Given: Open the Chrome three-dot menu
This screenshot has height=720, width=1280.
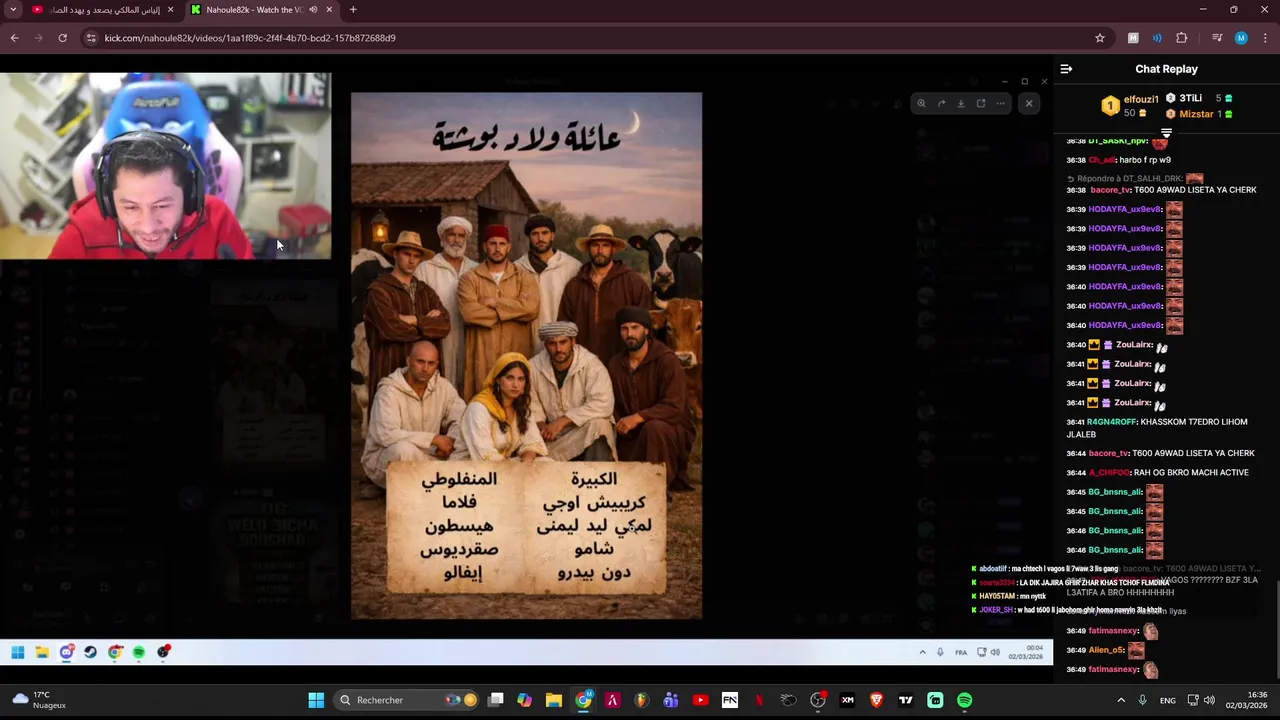Looking at the screenshot, I should click(1265, 38).
